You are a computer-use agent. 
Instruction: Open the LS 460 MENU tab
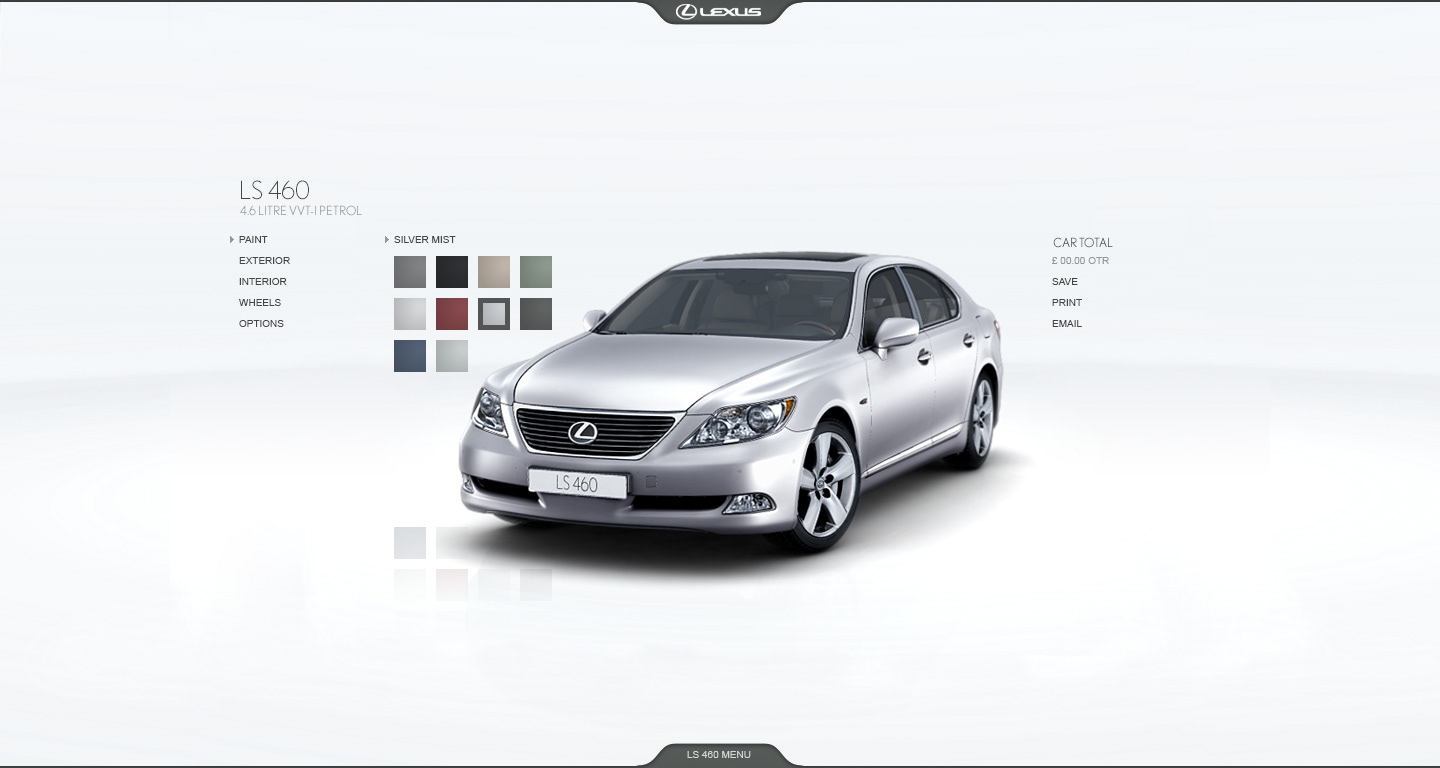tap(718, 754)
